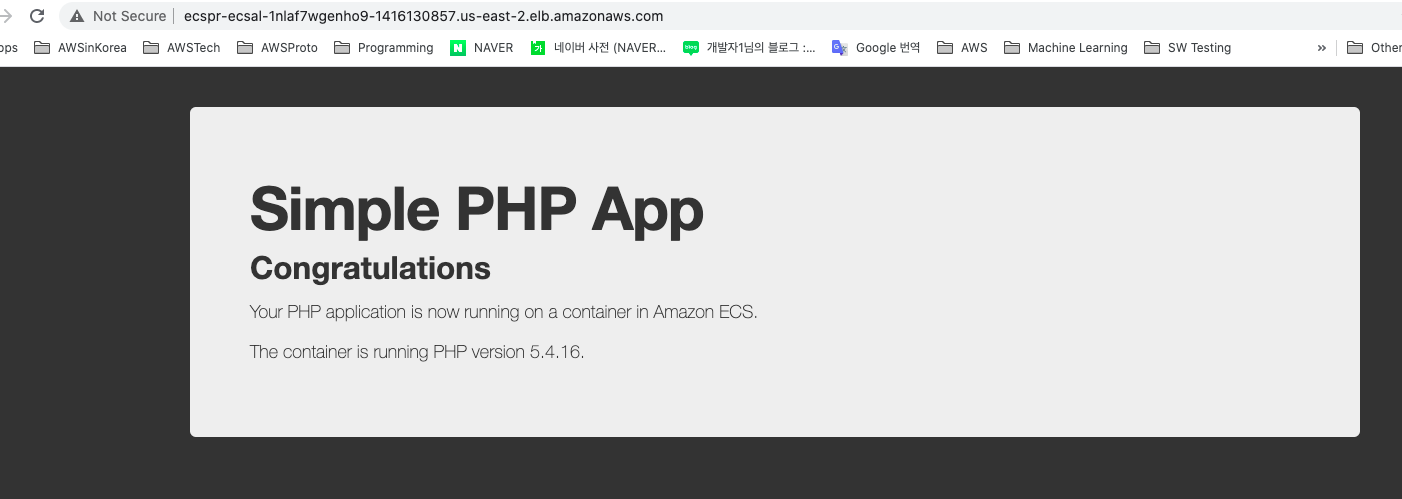Open the SW Testing bookmark folder

click(1187, 47)
